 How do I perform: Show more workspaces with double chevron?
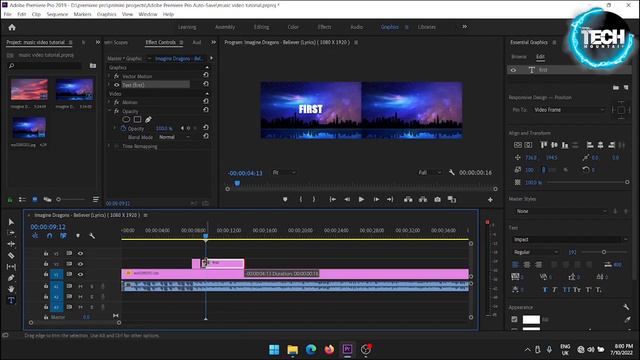coord(464,27)
